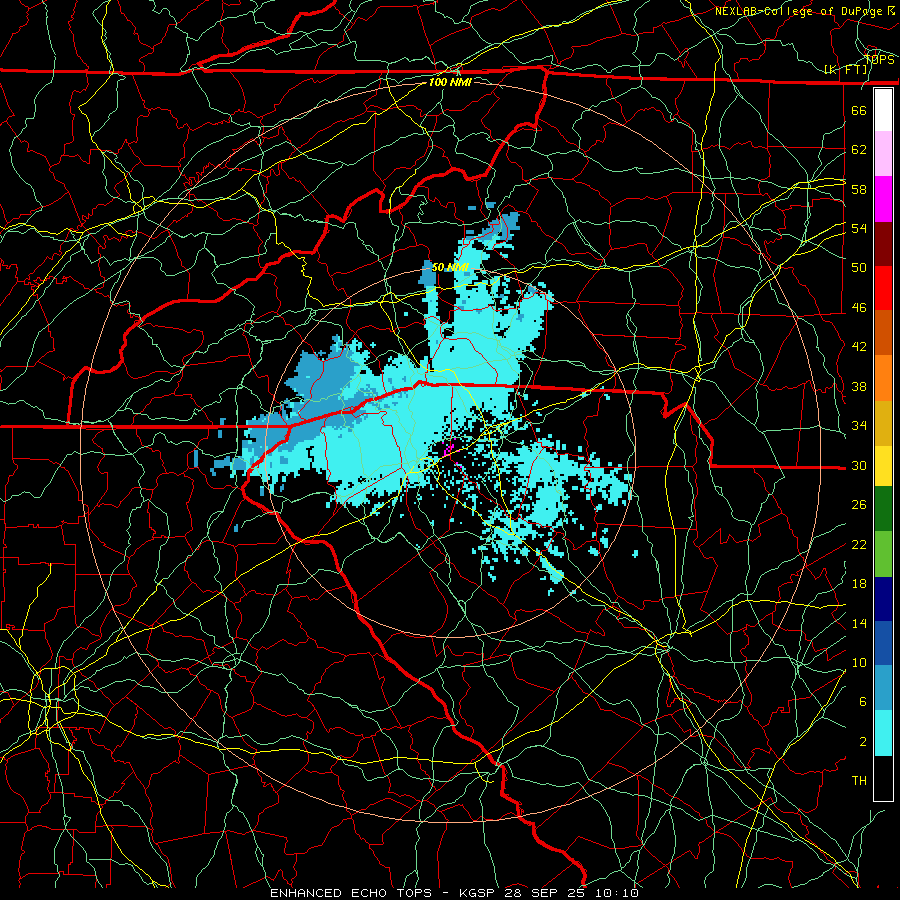Select the magenta legend color block
The width and height of the screenshot is (900, 900).
(x=883, y=199)
